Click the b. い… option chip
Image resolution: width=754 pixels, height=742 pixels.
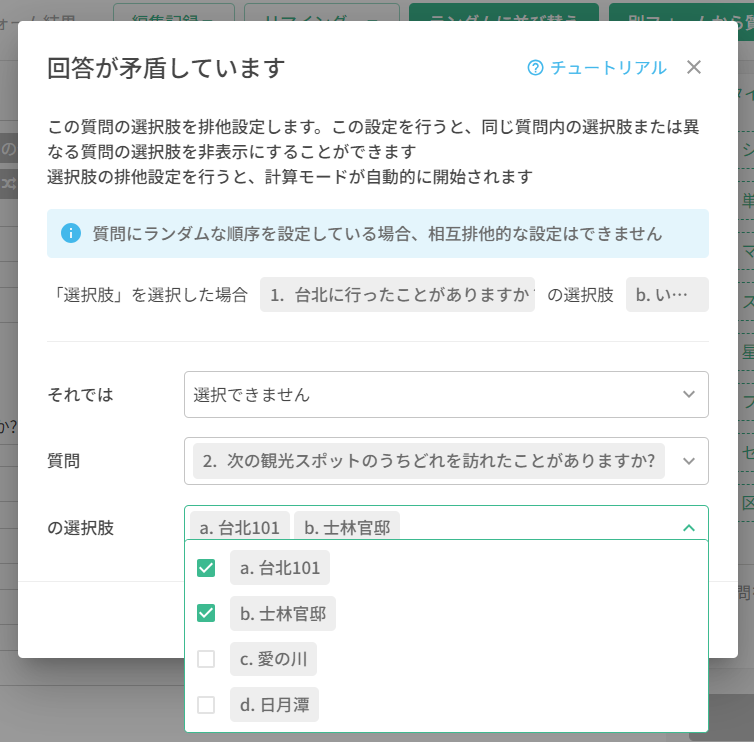click(x=667, y=294)
